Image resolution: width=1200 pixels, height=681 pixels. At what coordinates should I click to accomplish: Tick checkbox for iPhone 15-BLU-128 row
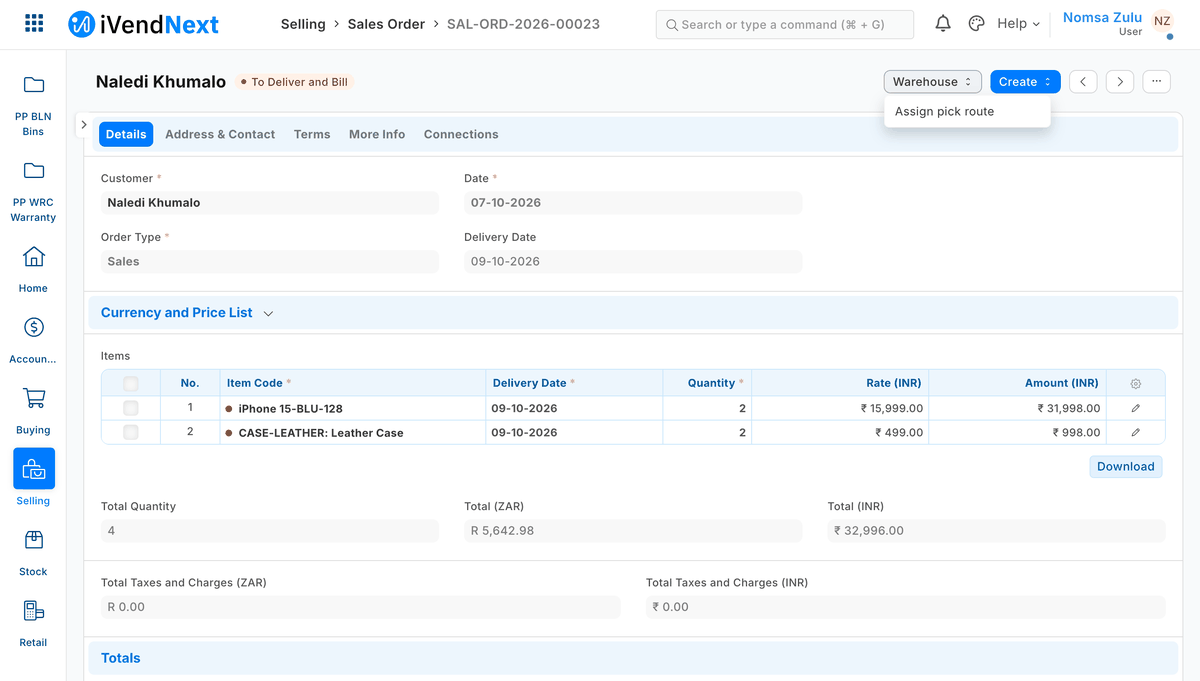point(131,408)
